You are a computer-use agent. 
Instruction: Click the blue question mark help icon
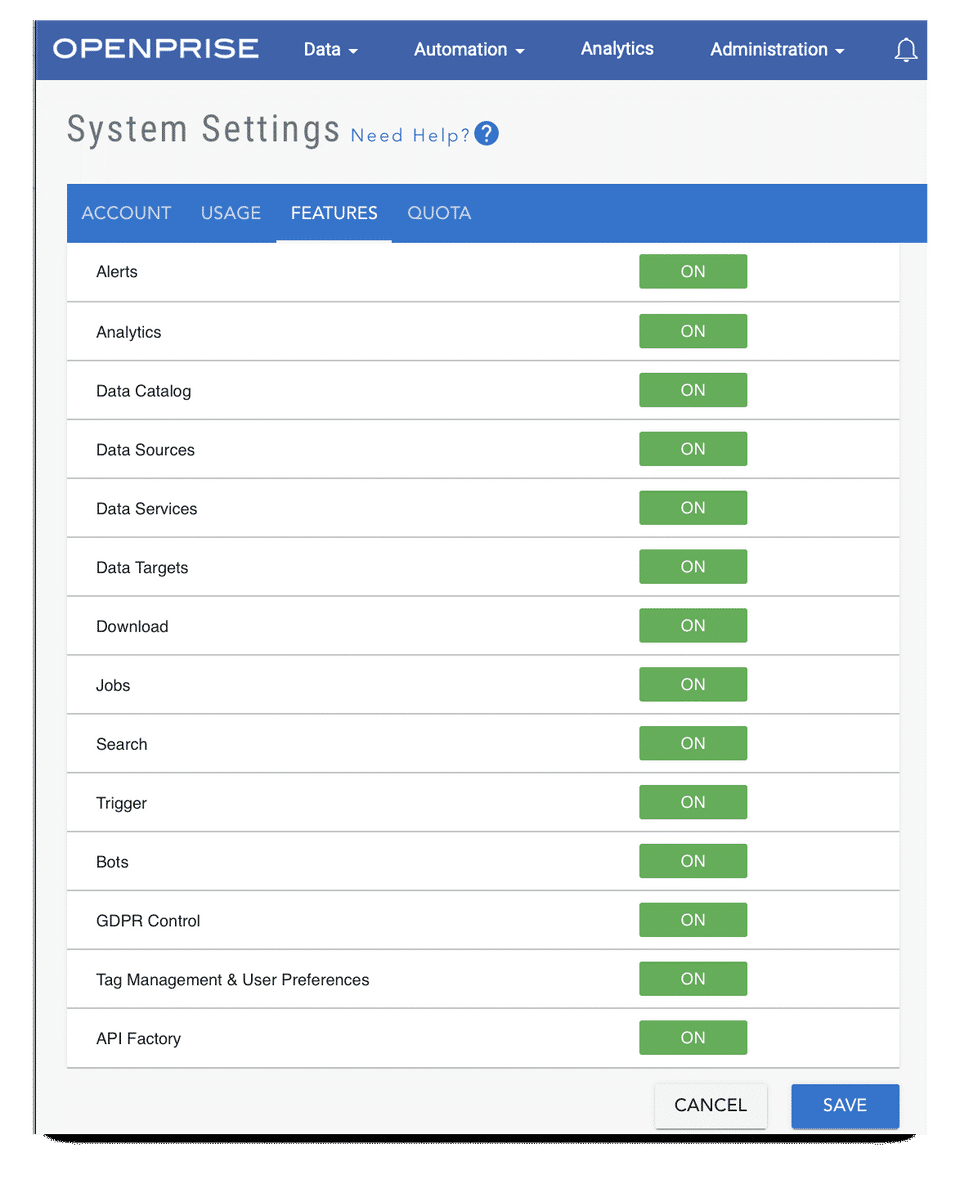(x=486, y=134)
